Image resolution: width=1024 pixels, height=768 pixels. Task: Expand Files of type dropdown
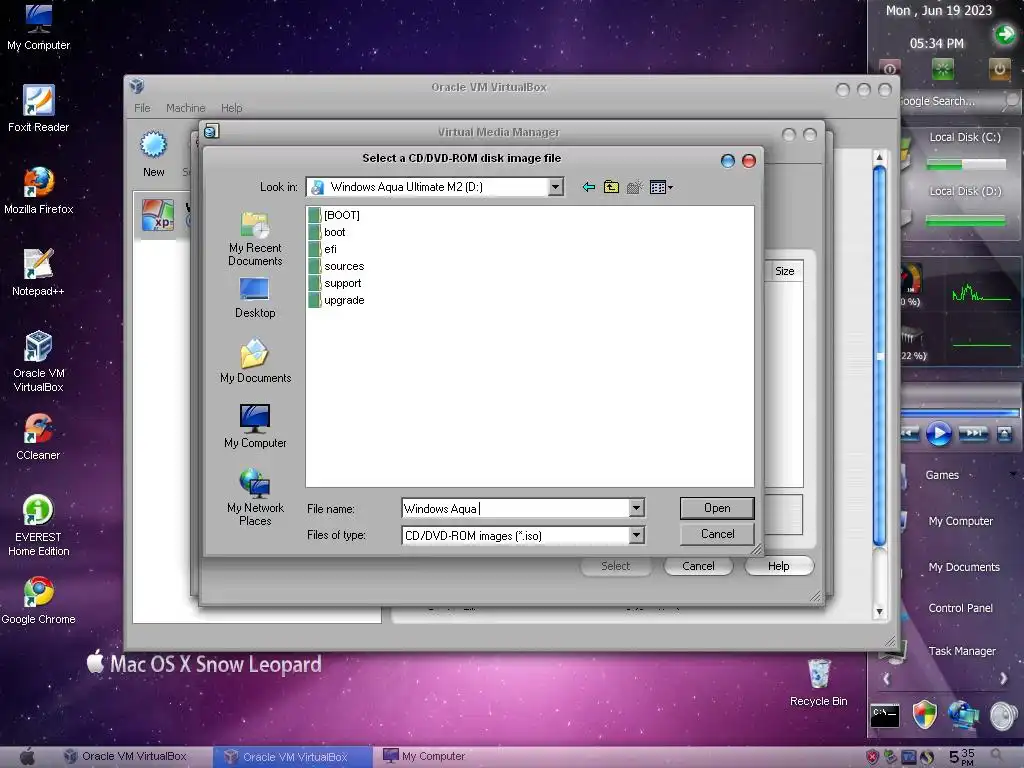(x=637, y=536)
